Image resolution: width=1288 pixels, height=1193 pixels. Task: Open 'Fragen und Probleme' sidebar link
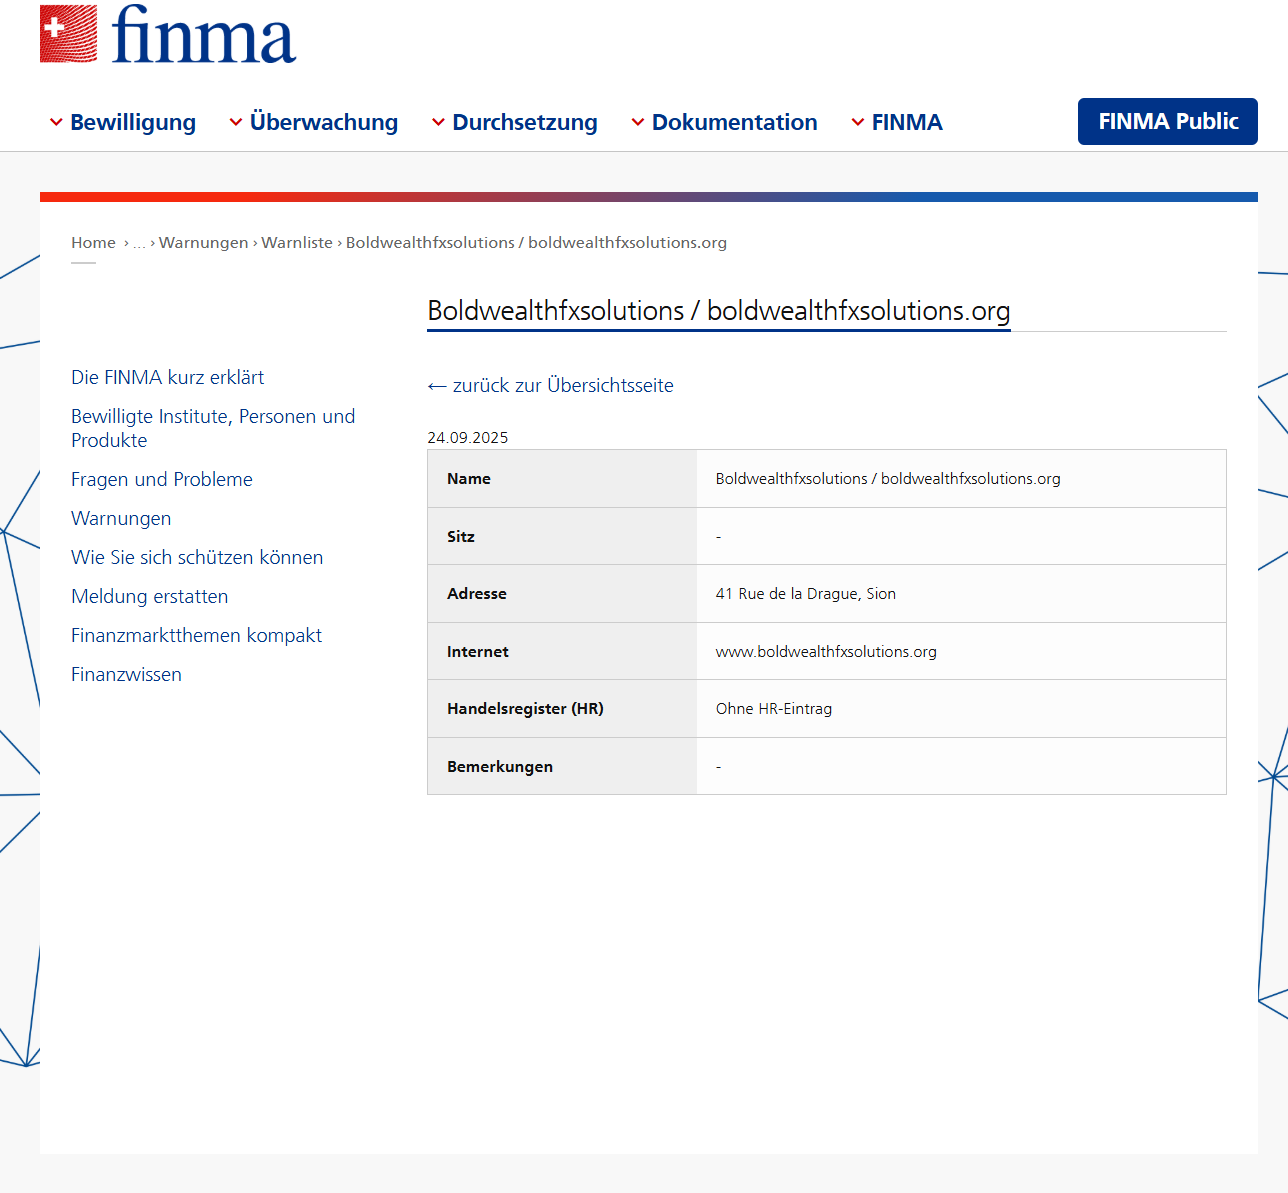click(162, 479)
